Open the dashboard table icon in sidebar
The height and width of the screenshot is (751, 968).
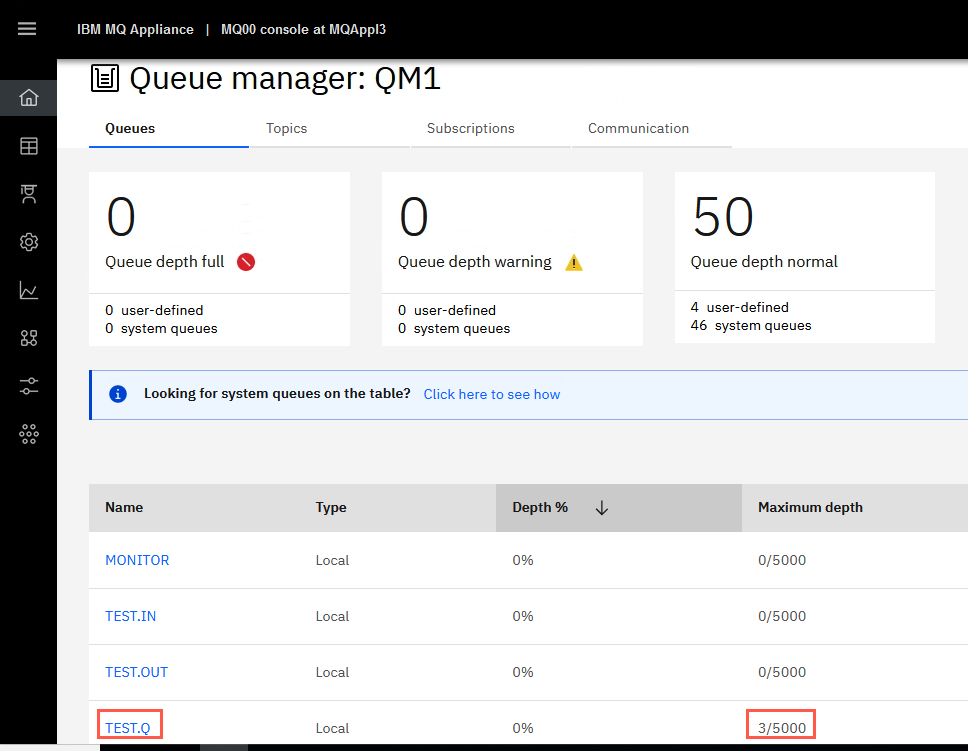coord(28,146)
